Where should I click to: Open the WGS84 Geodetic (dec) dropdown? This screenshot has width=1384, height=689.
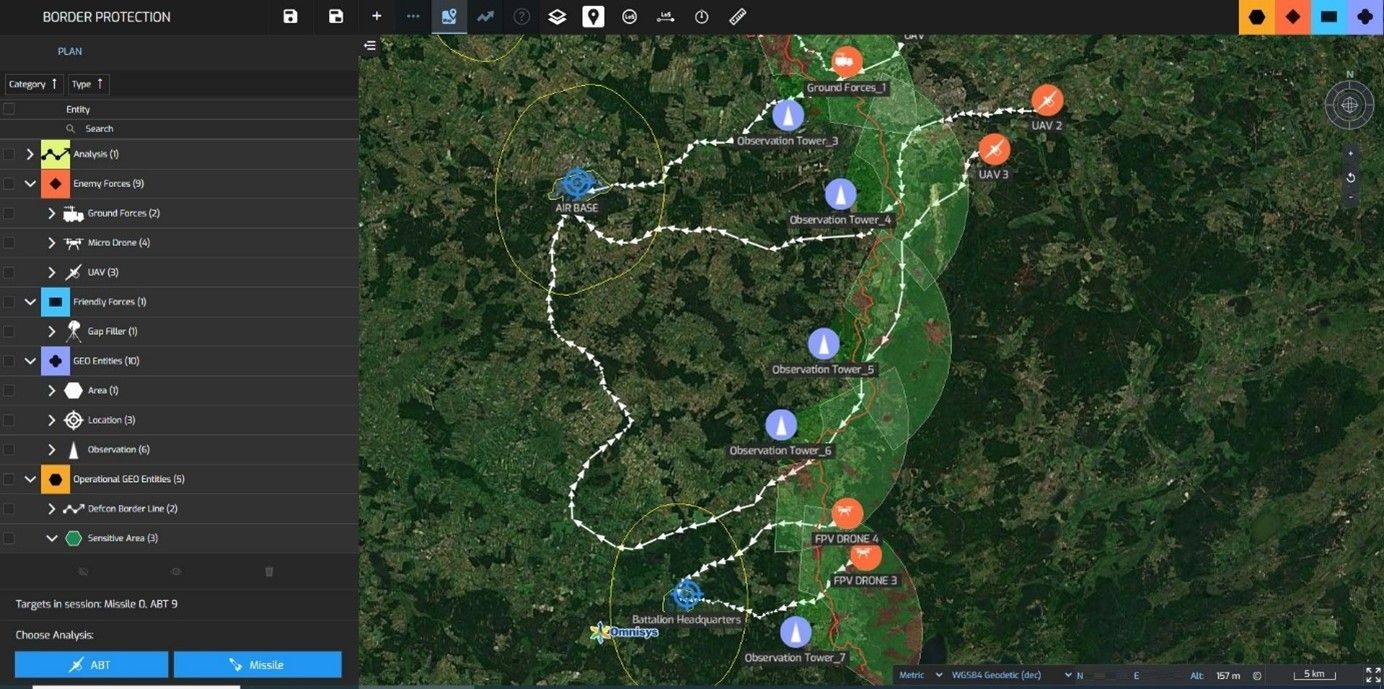coord(1011,675)
